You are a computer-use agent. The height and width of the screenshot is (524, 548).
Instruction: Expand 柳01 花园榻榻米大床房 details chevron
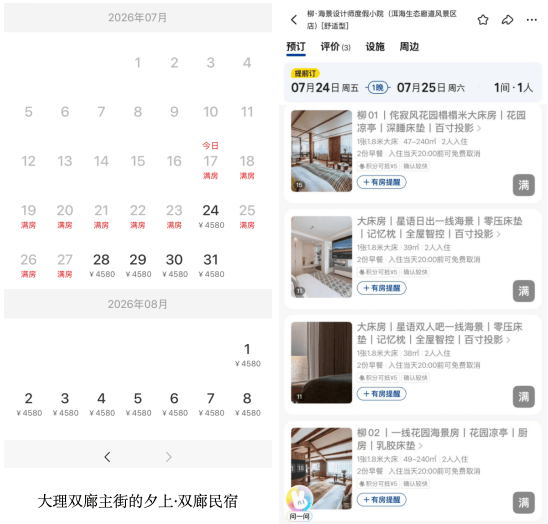pos(479,129)
